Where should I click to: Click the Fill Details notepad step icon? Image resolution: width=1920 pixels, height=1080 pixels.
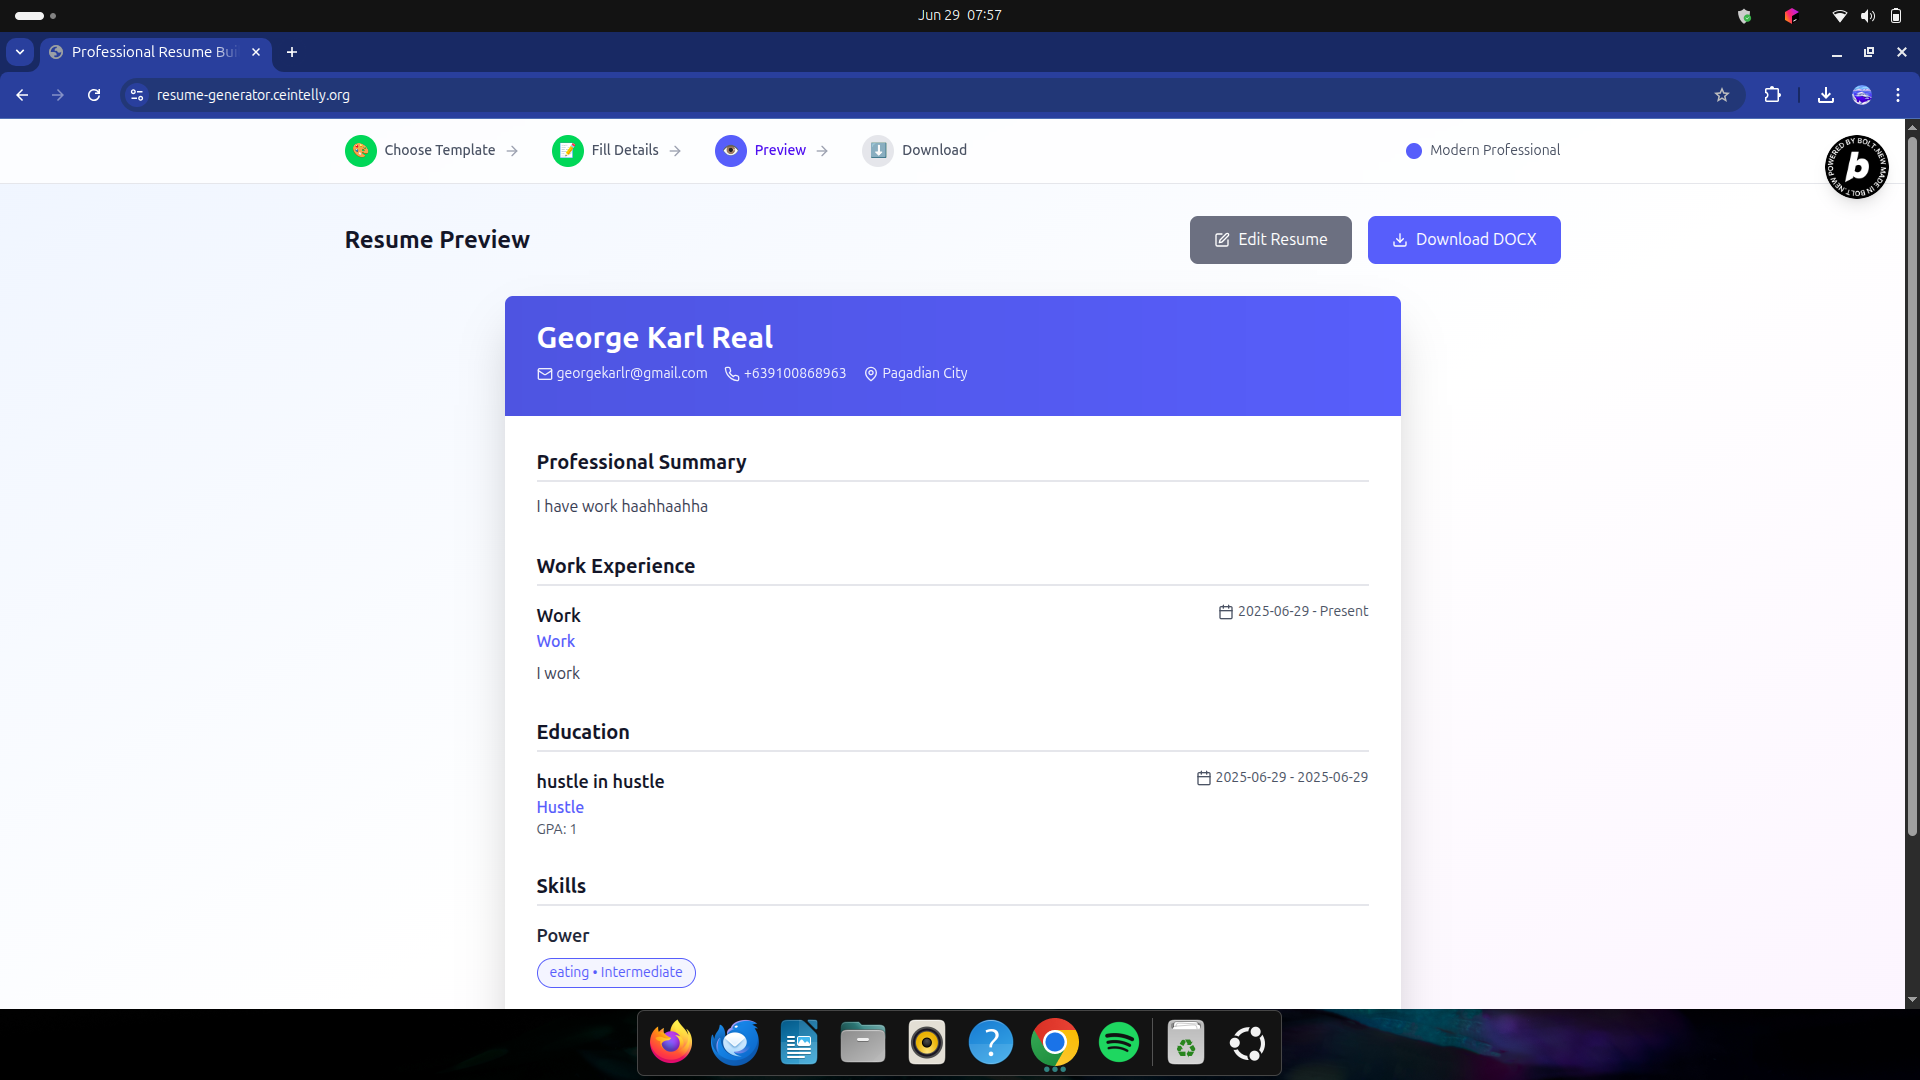[x=567, y=151]
